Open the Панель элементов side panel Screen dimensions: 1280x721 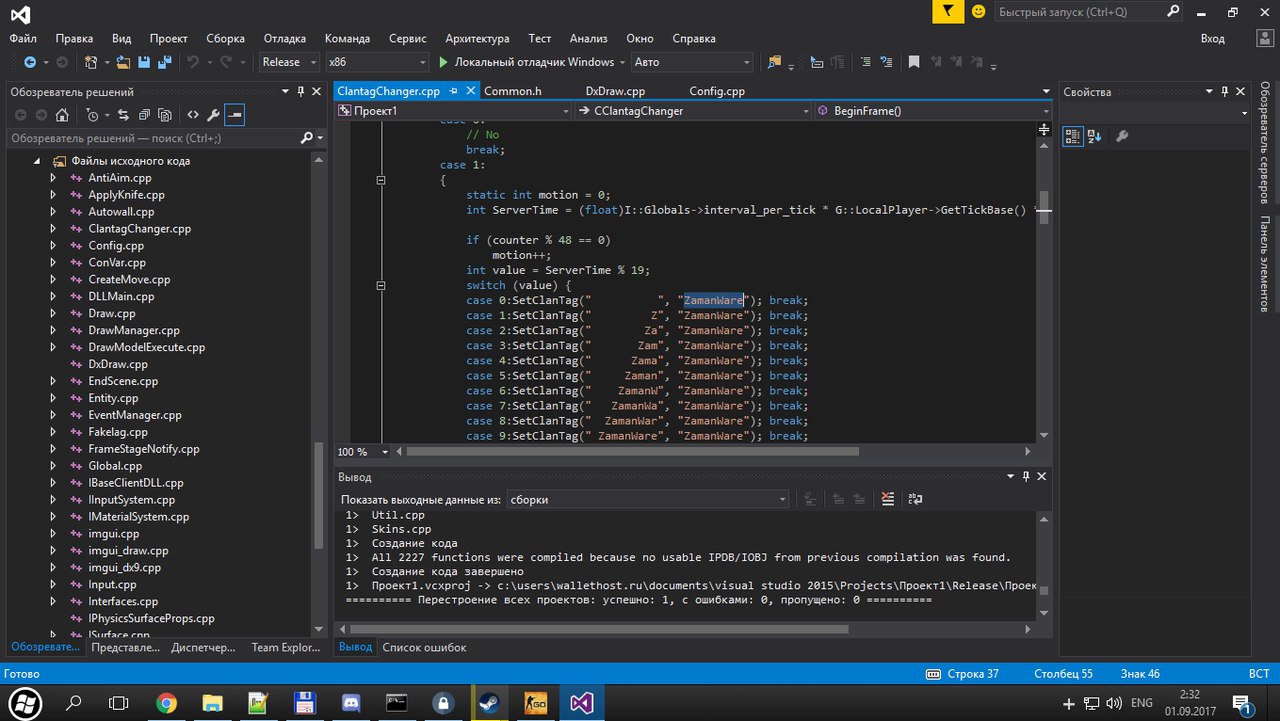[1265, 264]
